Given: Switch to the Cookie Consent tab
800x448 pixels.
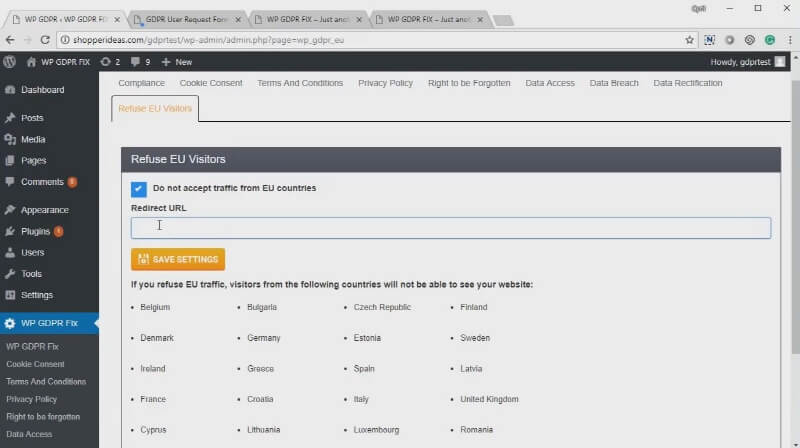Looking at the screenshot, I should (x=211, y=83).
